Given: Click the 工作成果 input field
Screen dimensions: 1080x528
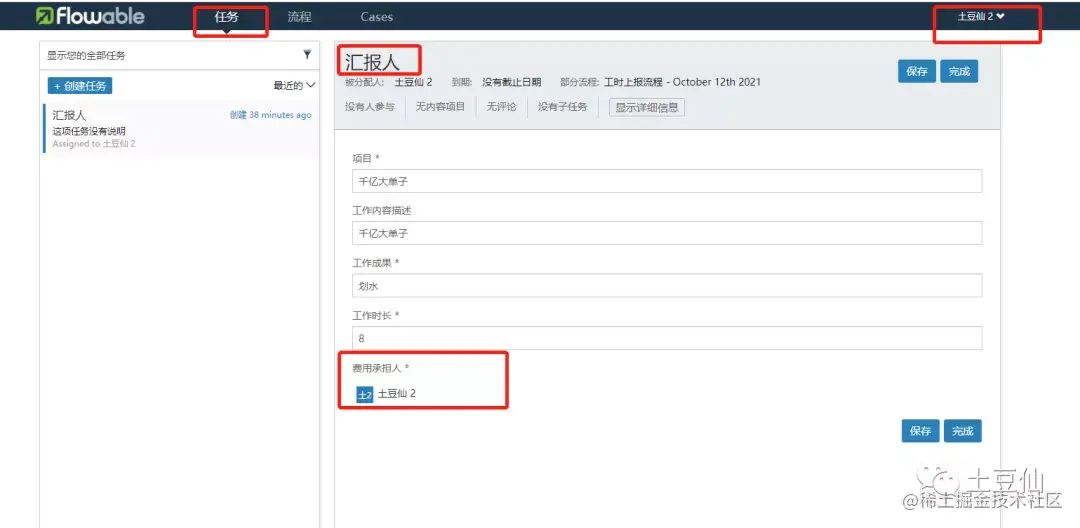Looking at the screenshot, I should [667, 286].
